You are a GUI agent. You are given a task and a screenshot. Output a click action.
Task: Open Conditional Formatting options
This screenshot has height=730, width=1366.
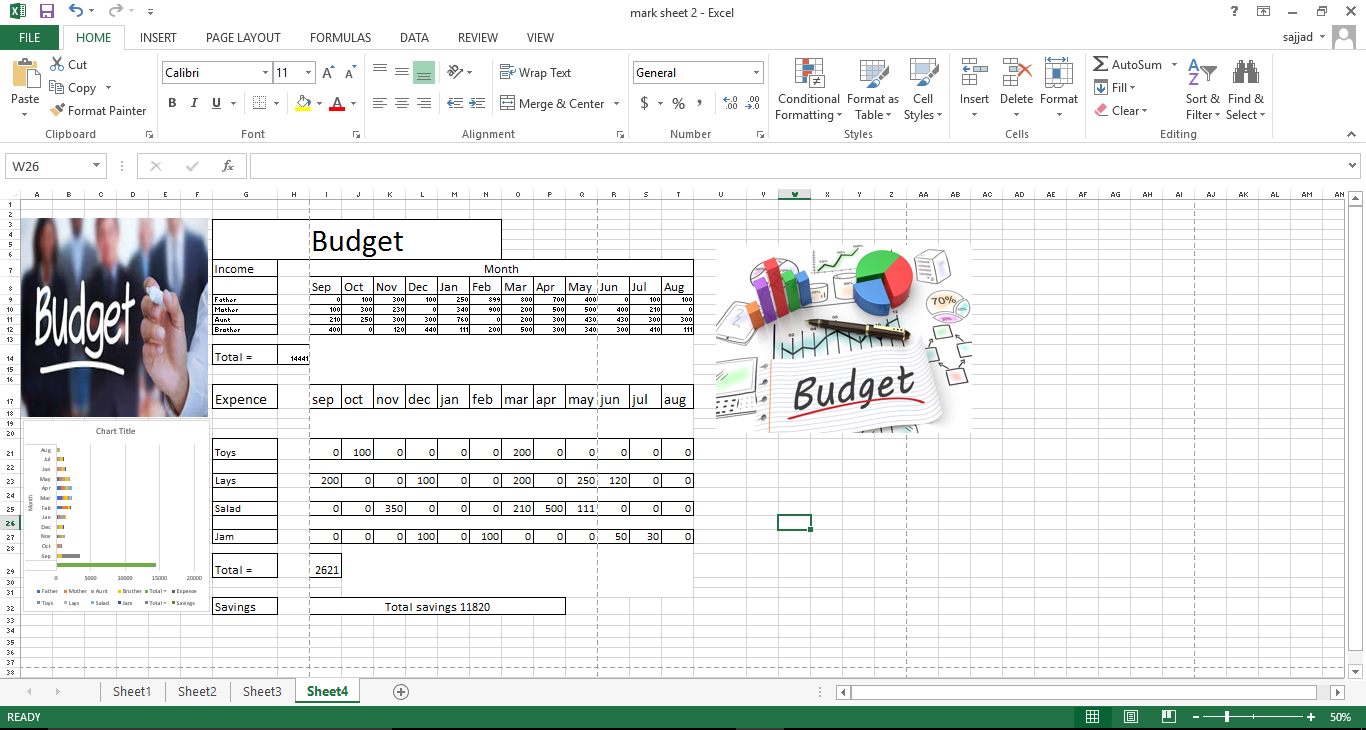click(808, 89)
